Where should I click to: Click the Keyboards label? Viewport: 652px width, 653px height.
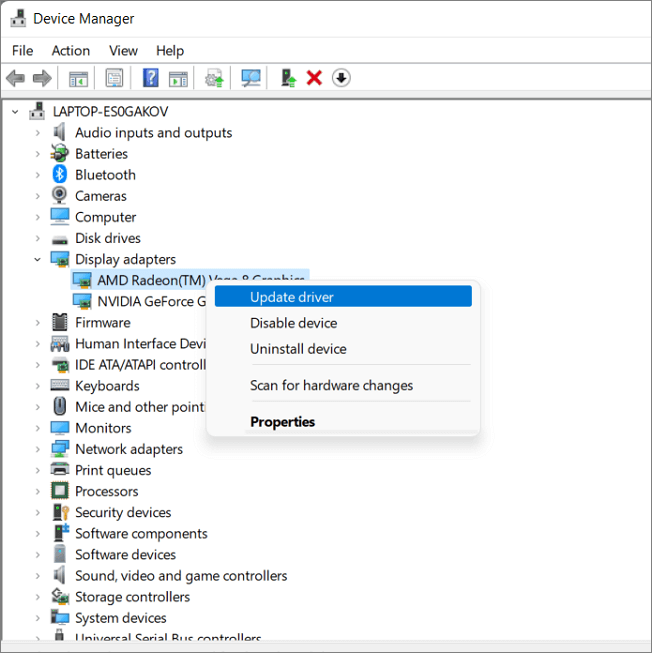[x=107, y=386]
